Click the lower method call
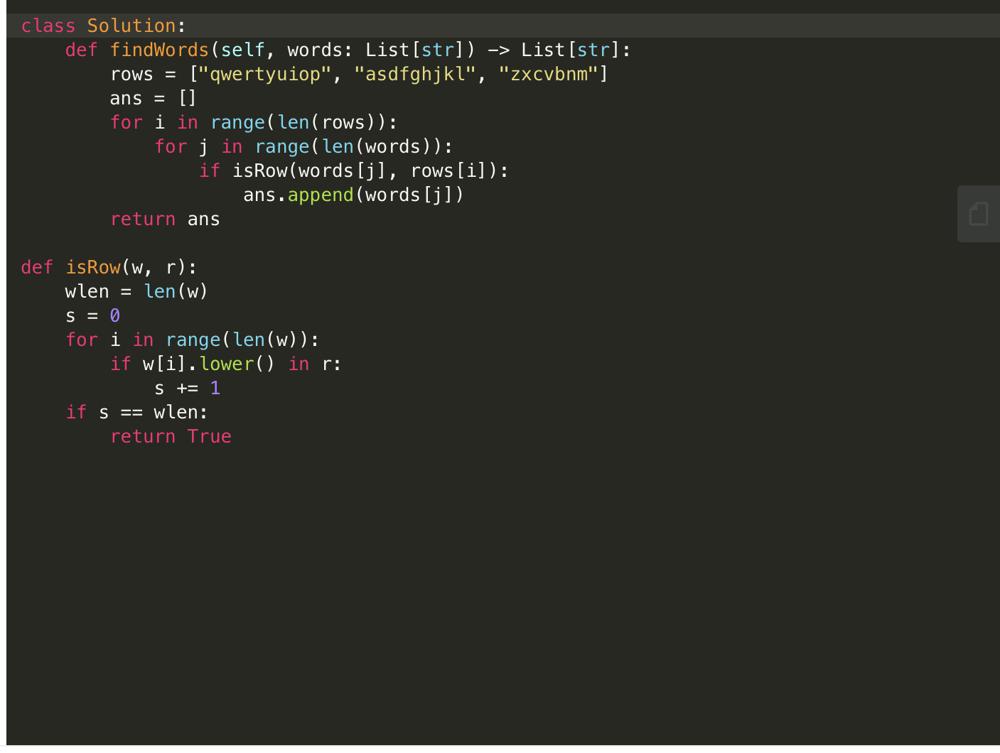The image size is (1000, 753). (x=226, y=364)
